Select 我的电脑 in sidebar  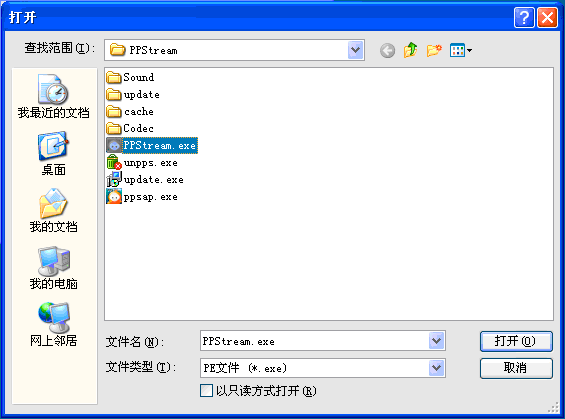53,268
